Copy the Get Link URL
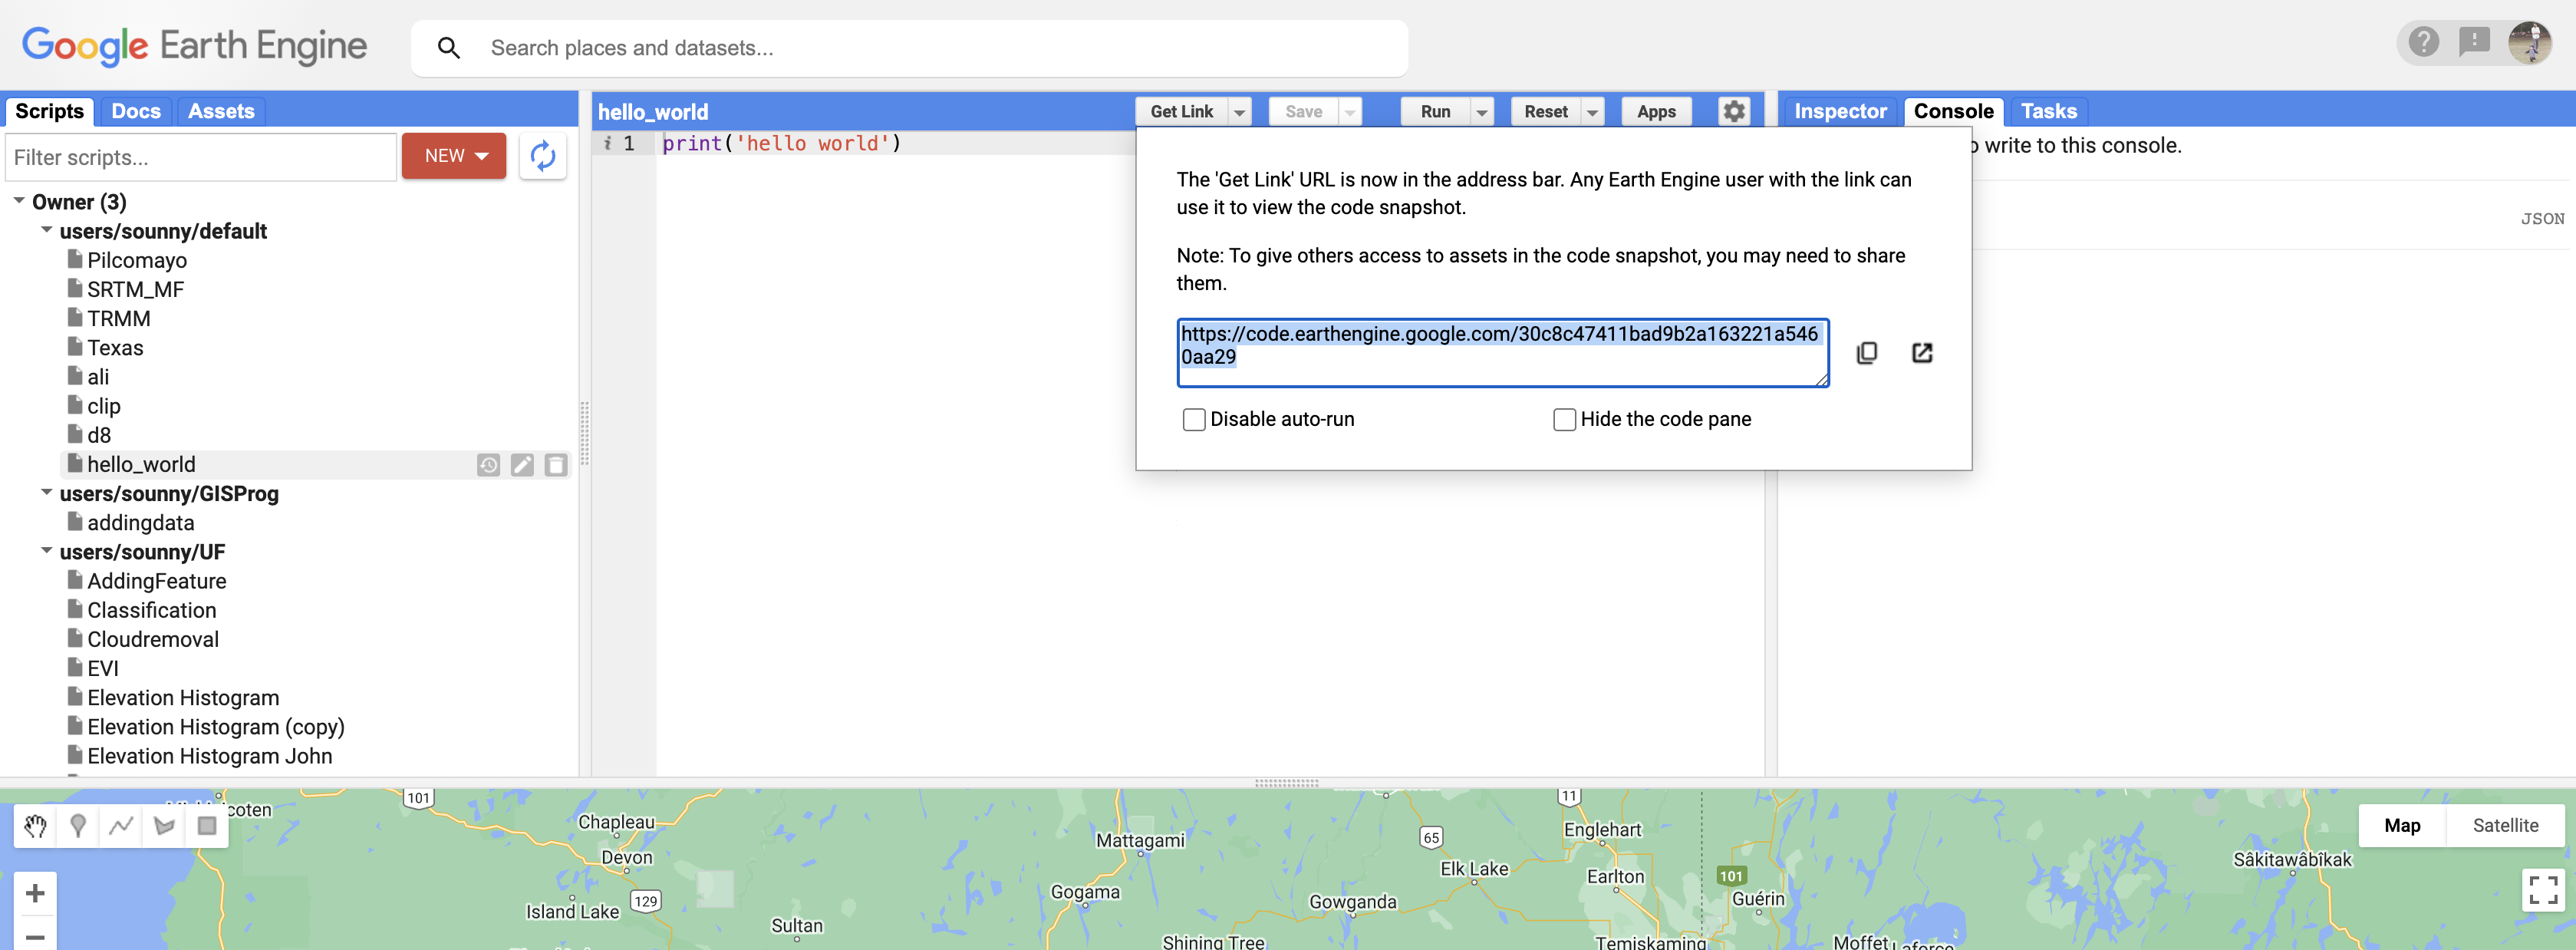The image size is (2576, 950). coord(1868,352)
